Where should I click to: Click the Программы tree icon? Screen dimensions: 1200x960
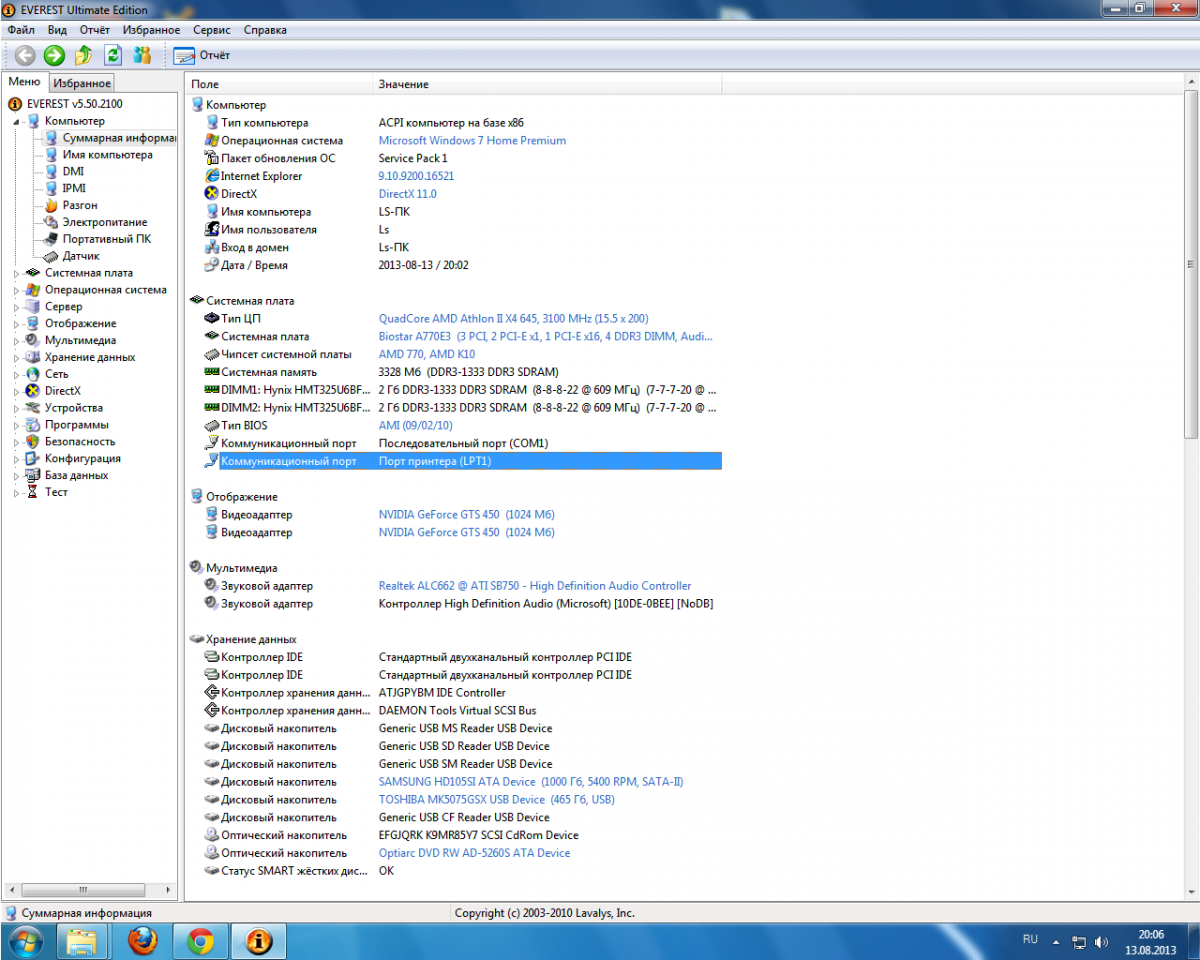[x=33, y=425]
